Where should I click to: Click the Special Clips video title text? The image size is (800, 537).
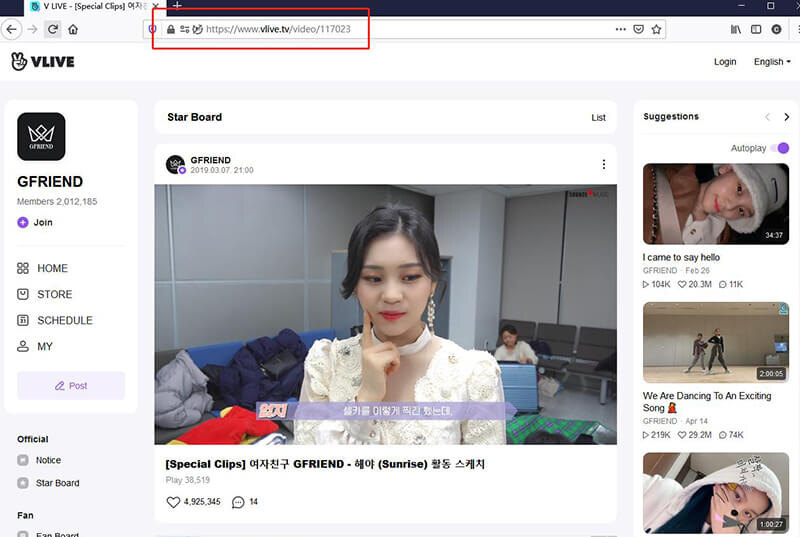[325, 464]
